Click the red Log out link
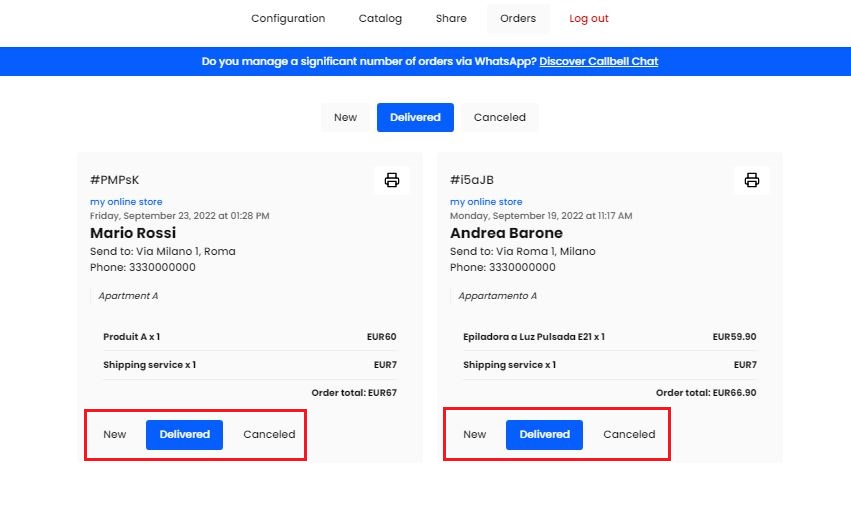The height and width of the screenshot is (528, 851). (589, 18)
